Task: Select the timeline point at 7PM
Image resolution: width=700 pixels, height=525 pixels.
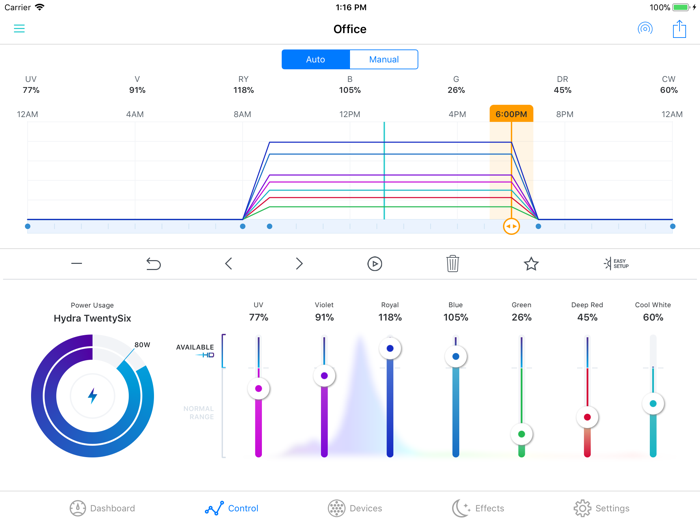Action: coord(538,226)
